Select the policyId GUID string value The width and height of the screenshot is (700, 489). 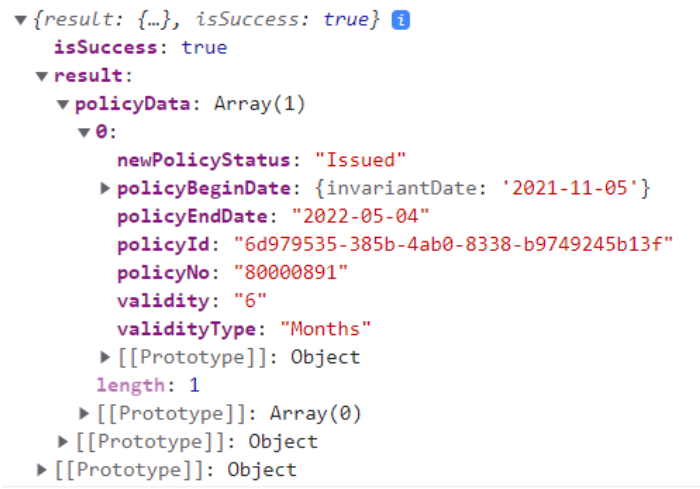[x=453, y=244]
